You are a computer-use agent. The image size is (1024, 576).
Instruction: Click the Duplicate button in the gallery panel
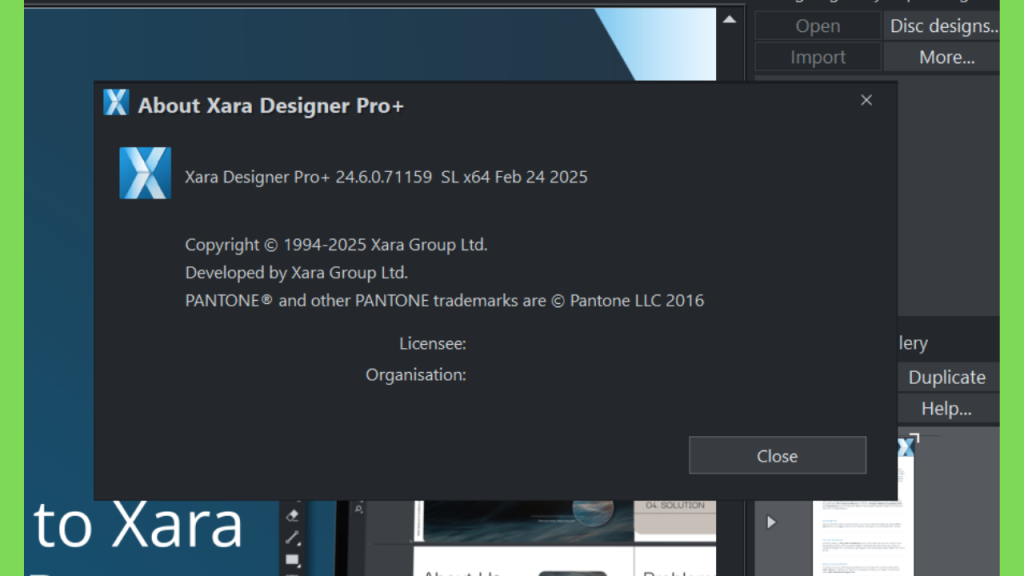pyautogui.click(x=947, y=377)
